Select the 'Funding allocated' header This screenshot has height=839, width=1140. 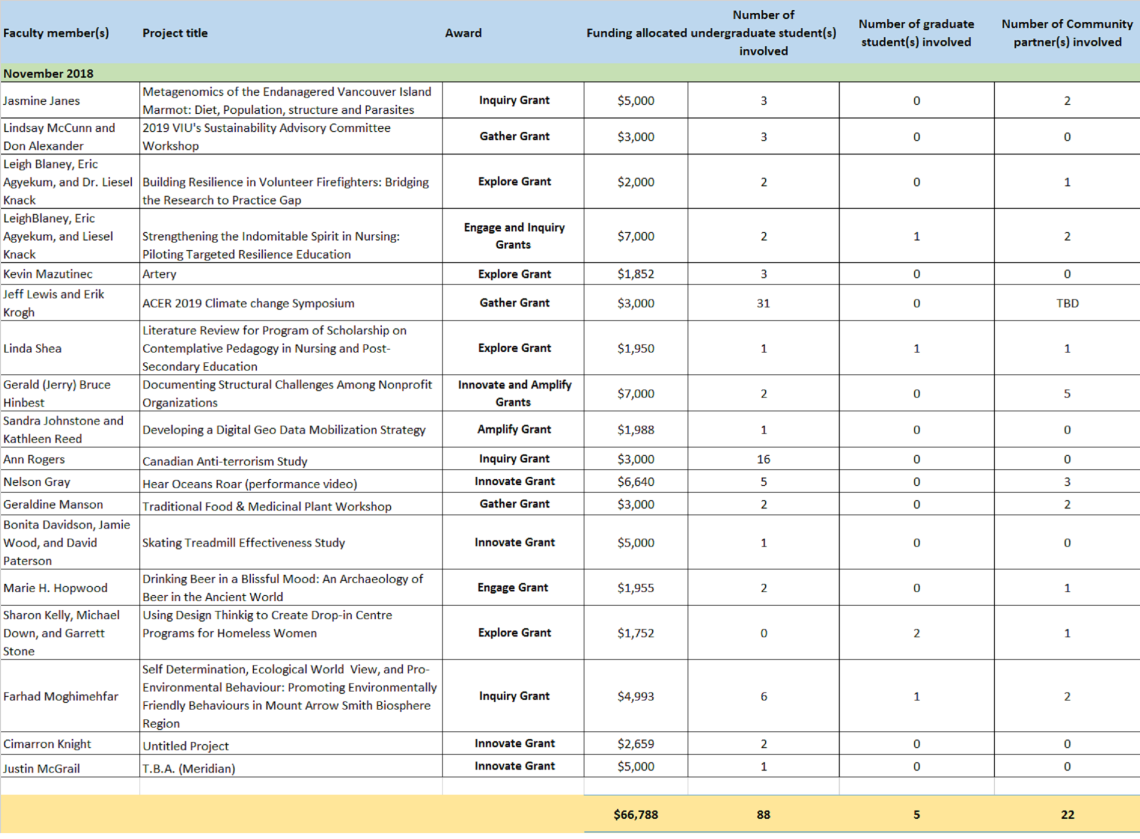pos(637,33)
